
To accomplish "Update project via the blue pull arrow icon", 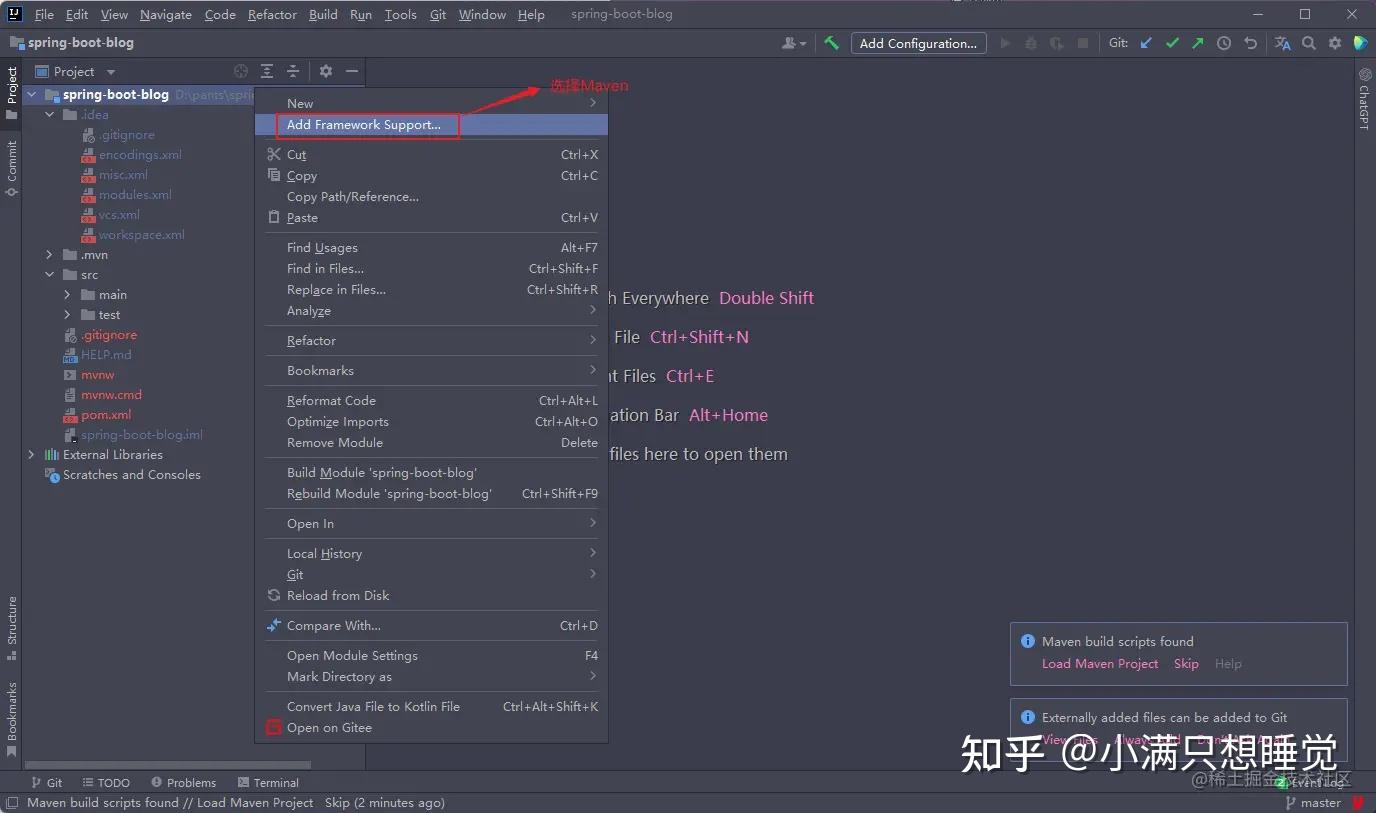I will coord(1145,43).
